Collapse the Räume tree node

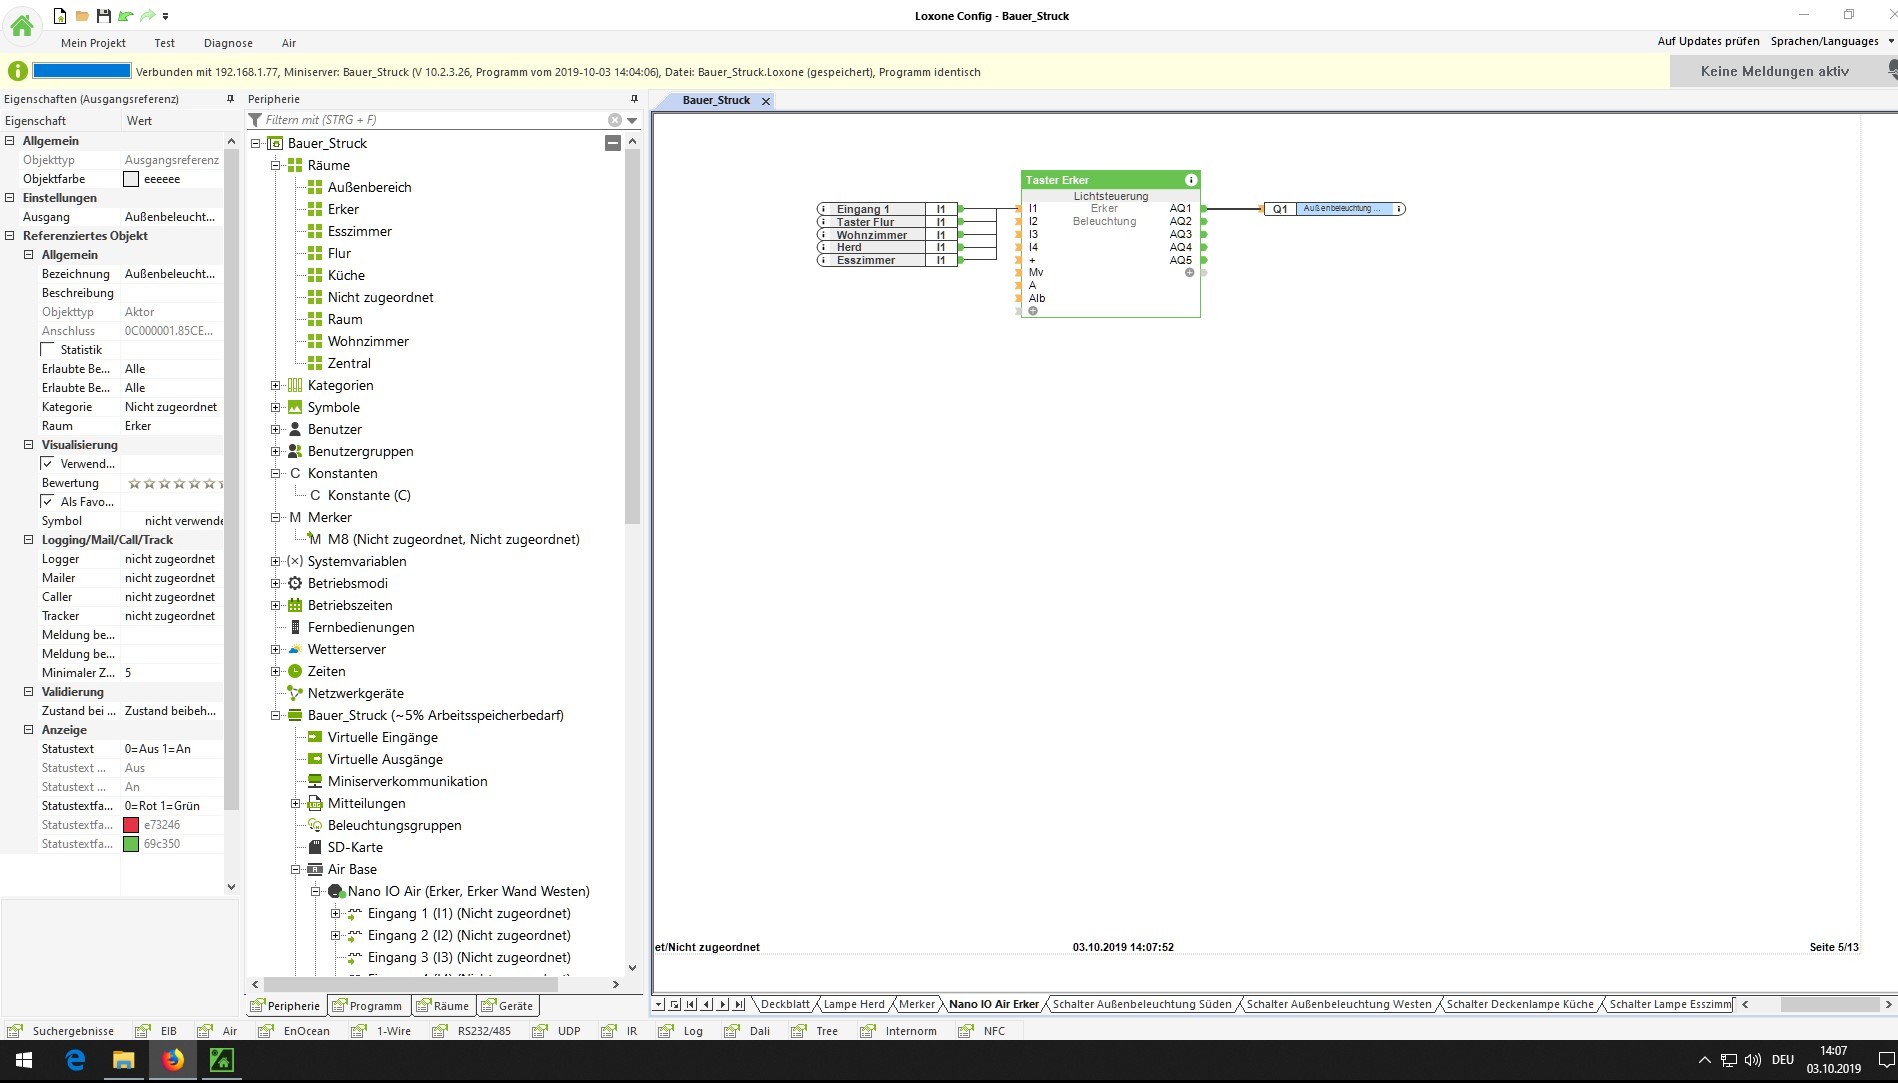pos(276,165)
